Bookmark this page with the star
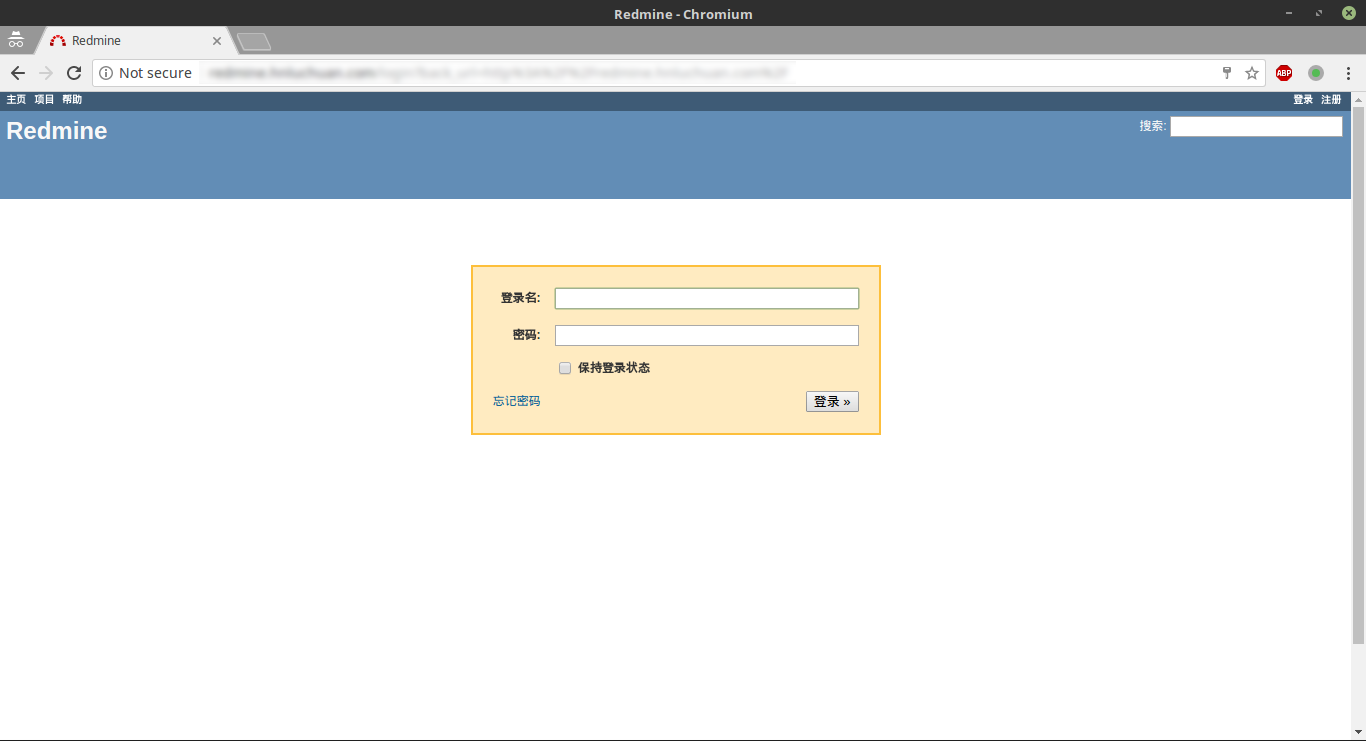The width and height of the screenshot is (1366, 741). click(x=1251, y=73)
